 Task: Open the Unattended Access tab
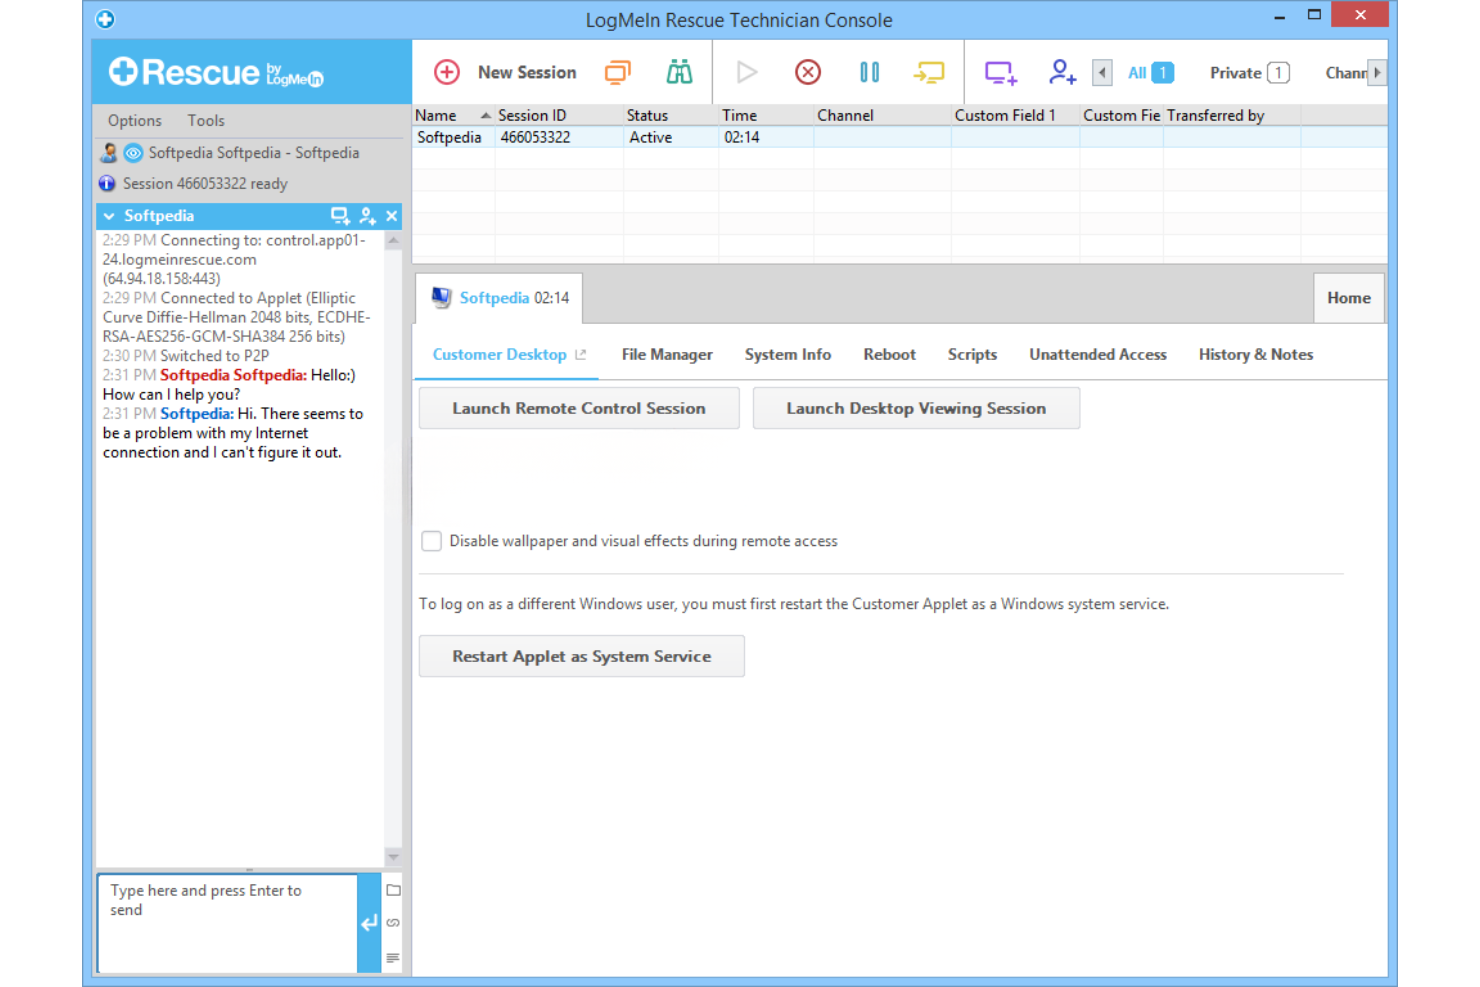tap(1098, 354)
